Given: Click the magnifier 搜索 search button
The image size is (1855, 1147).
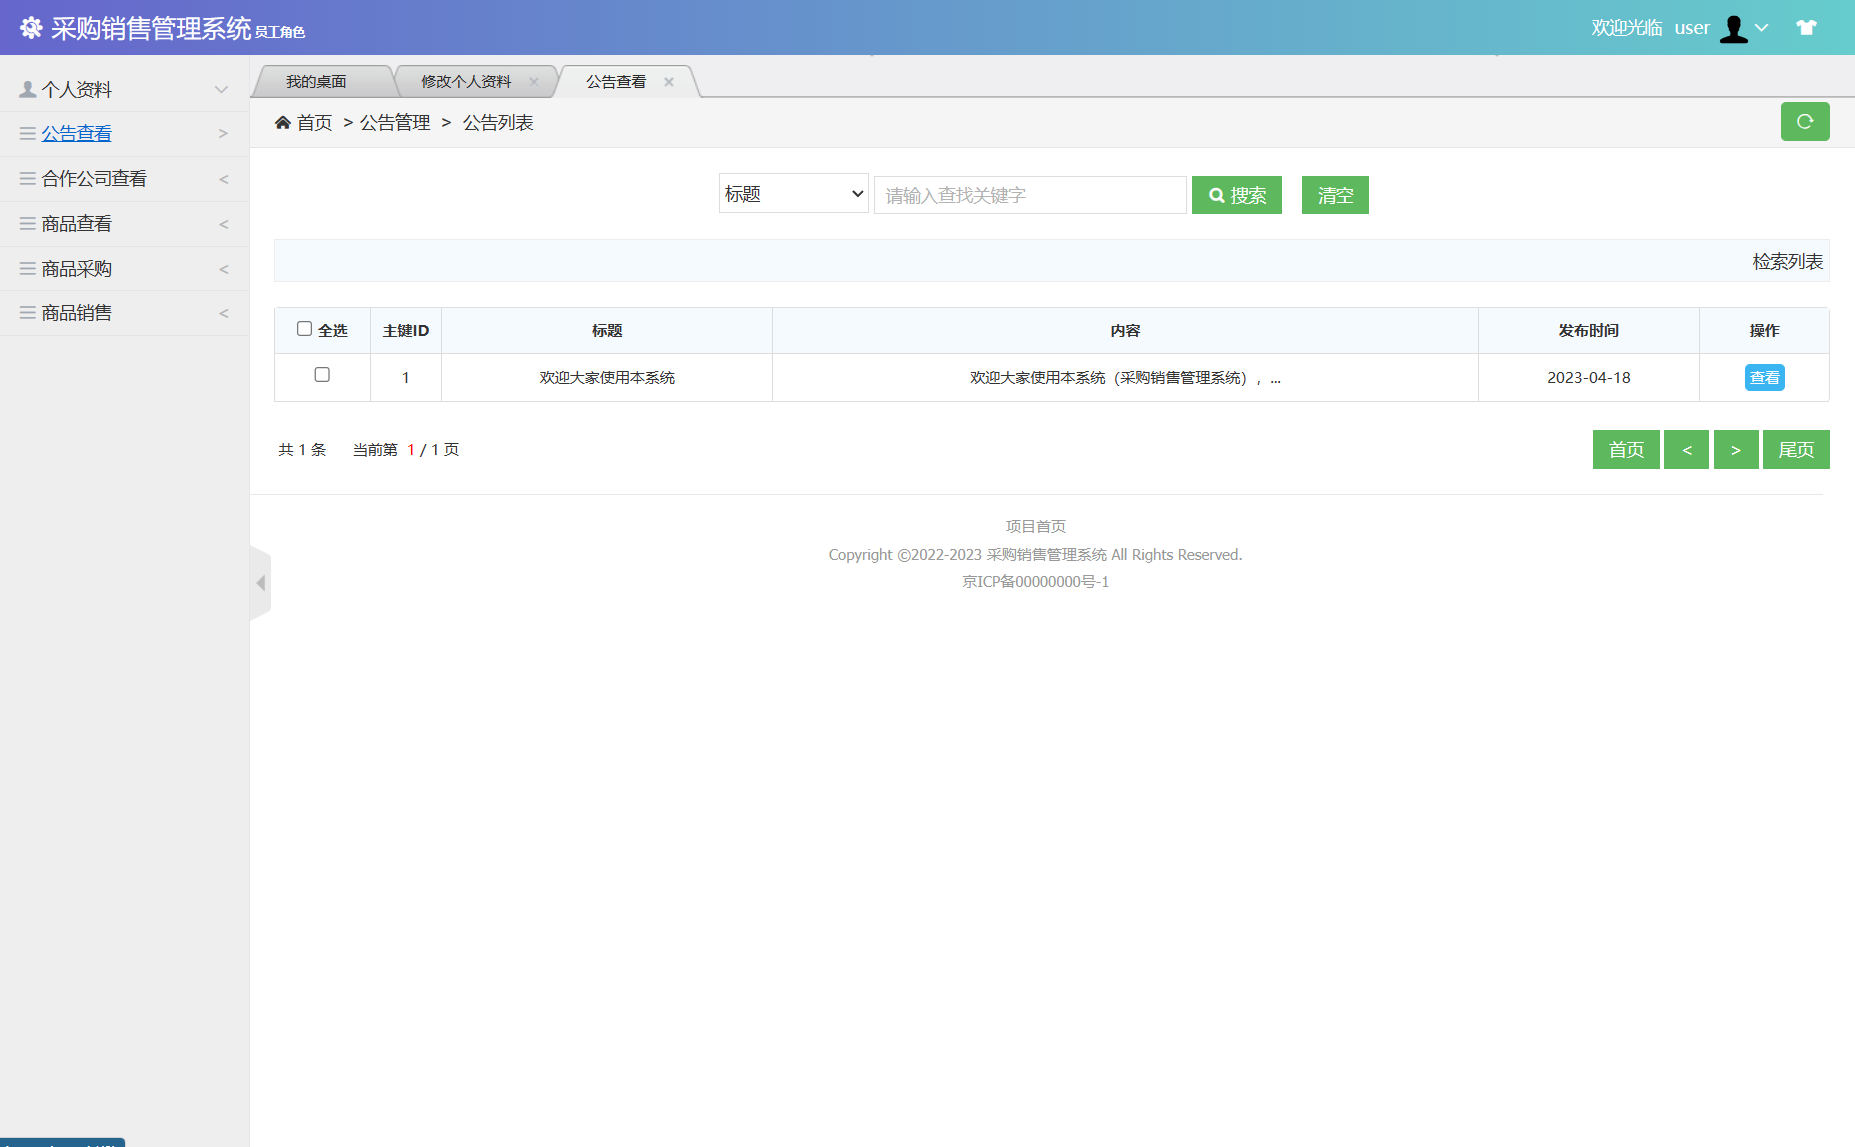Looking at the screenshot, I should tap(1236, 194).
